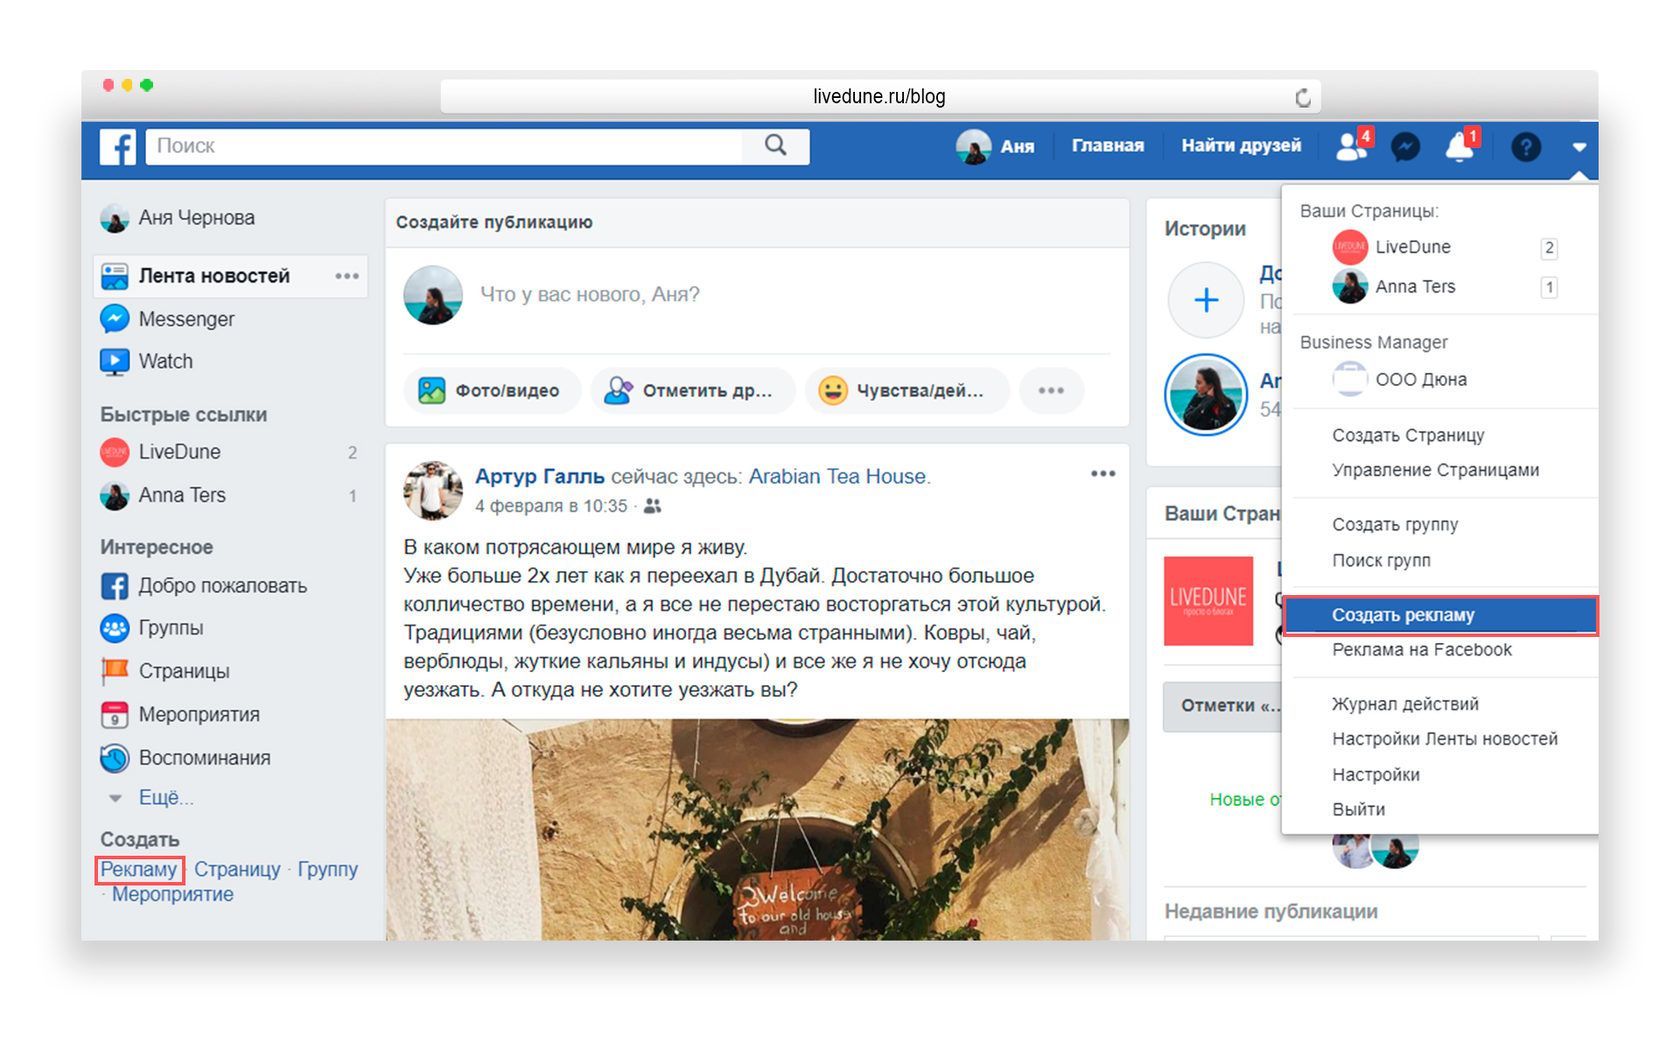Viewport: 1680px width, 1050px height.
Task: Open Мероприятия in left sidebar
Action: coord(180,715)
